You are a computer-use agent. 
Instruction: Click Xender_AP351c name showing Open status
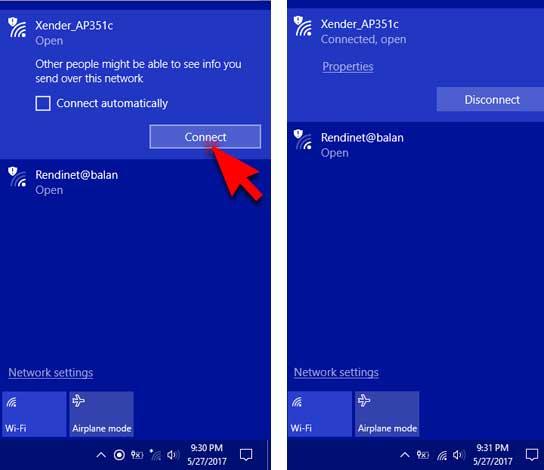point(74,26)
